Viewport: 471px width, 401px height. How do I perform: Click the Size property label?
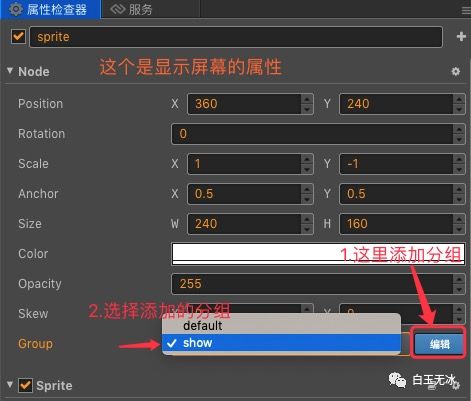click(x=30, y=224)
